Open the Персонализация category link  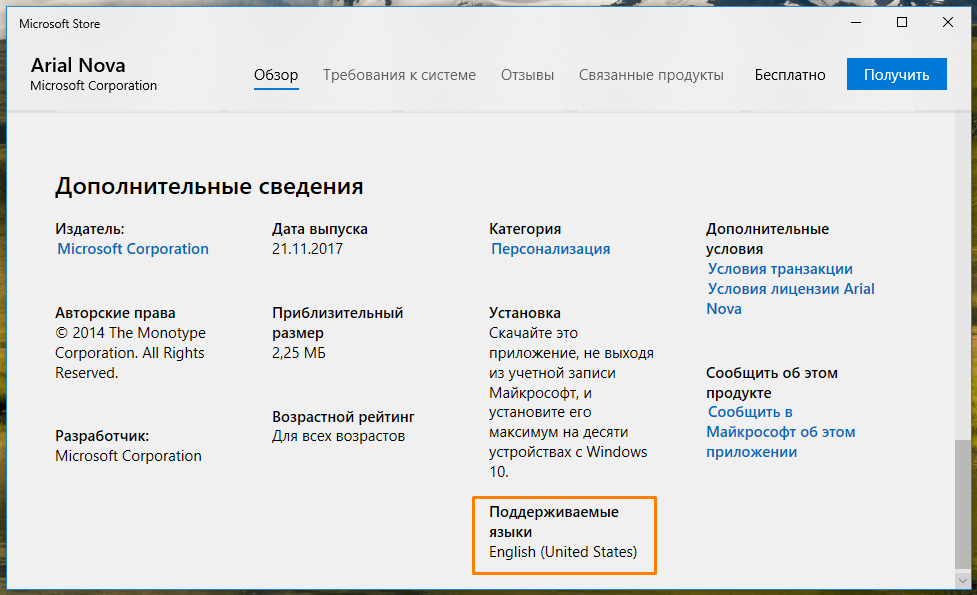tap(550, 249)
